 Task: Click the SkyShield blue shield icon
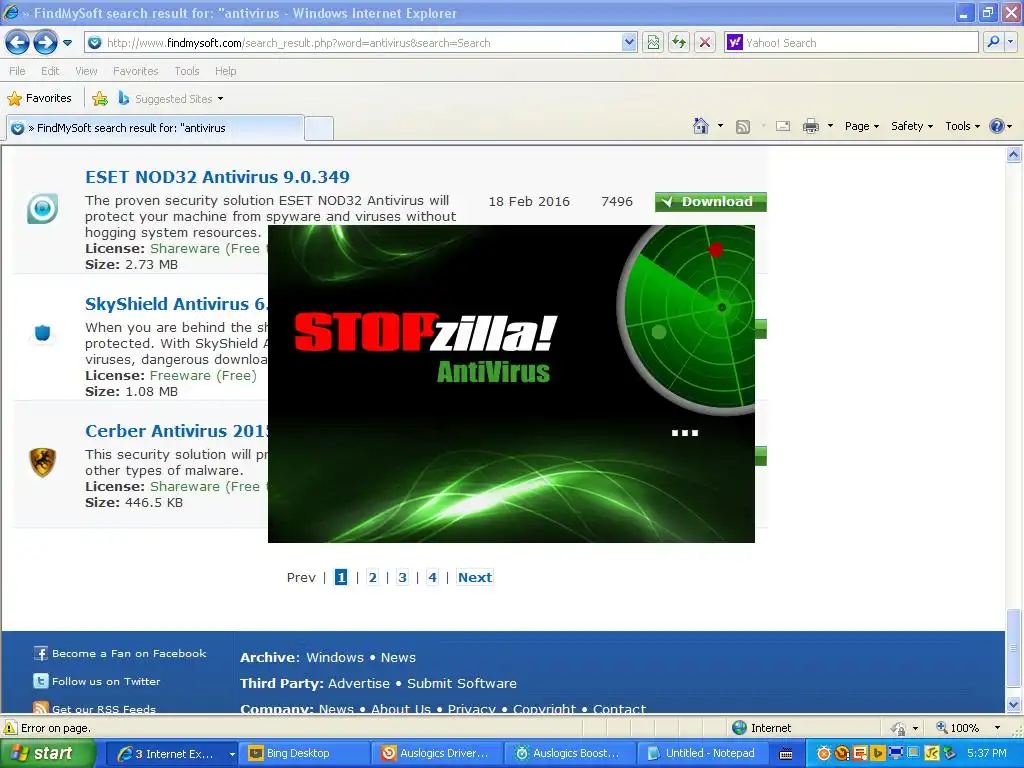click(42, 334)
